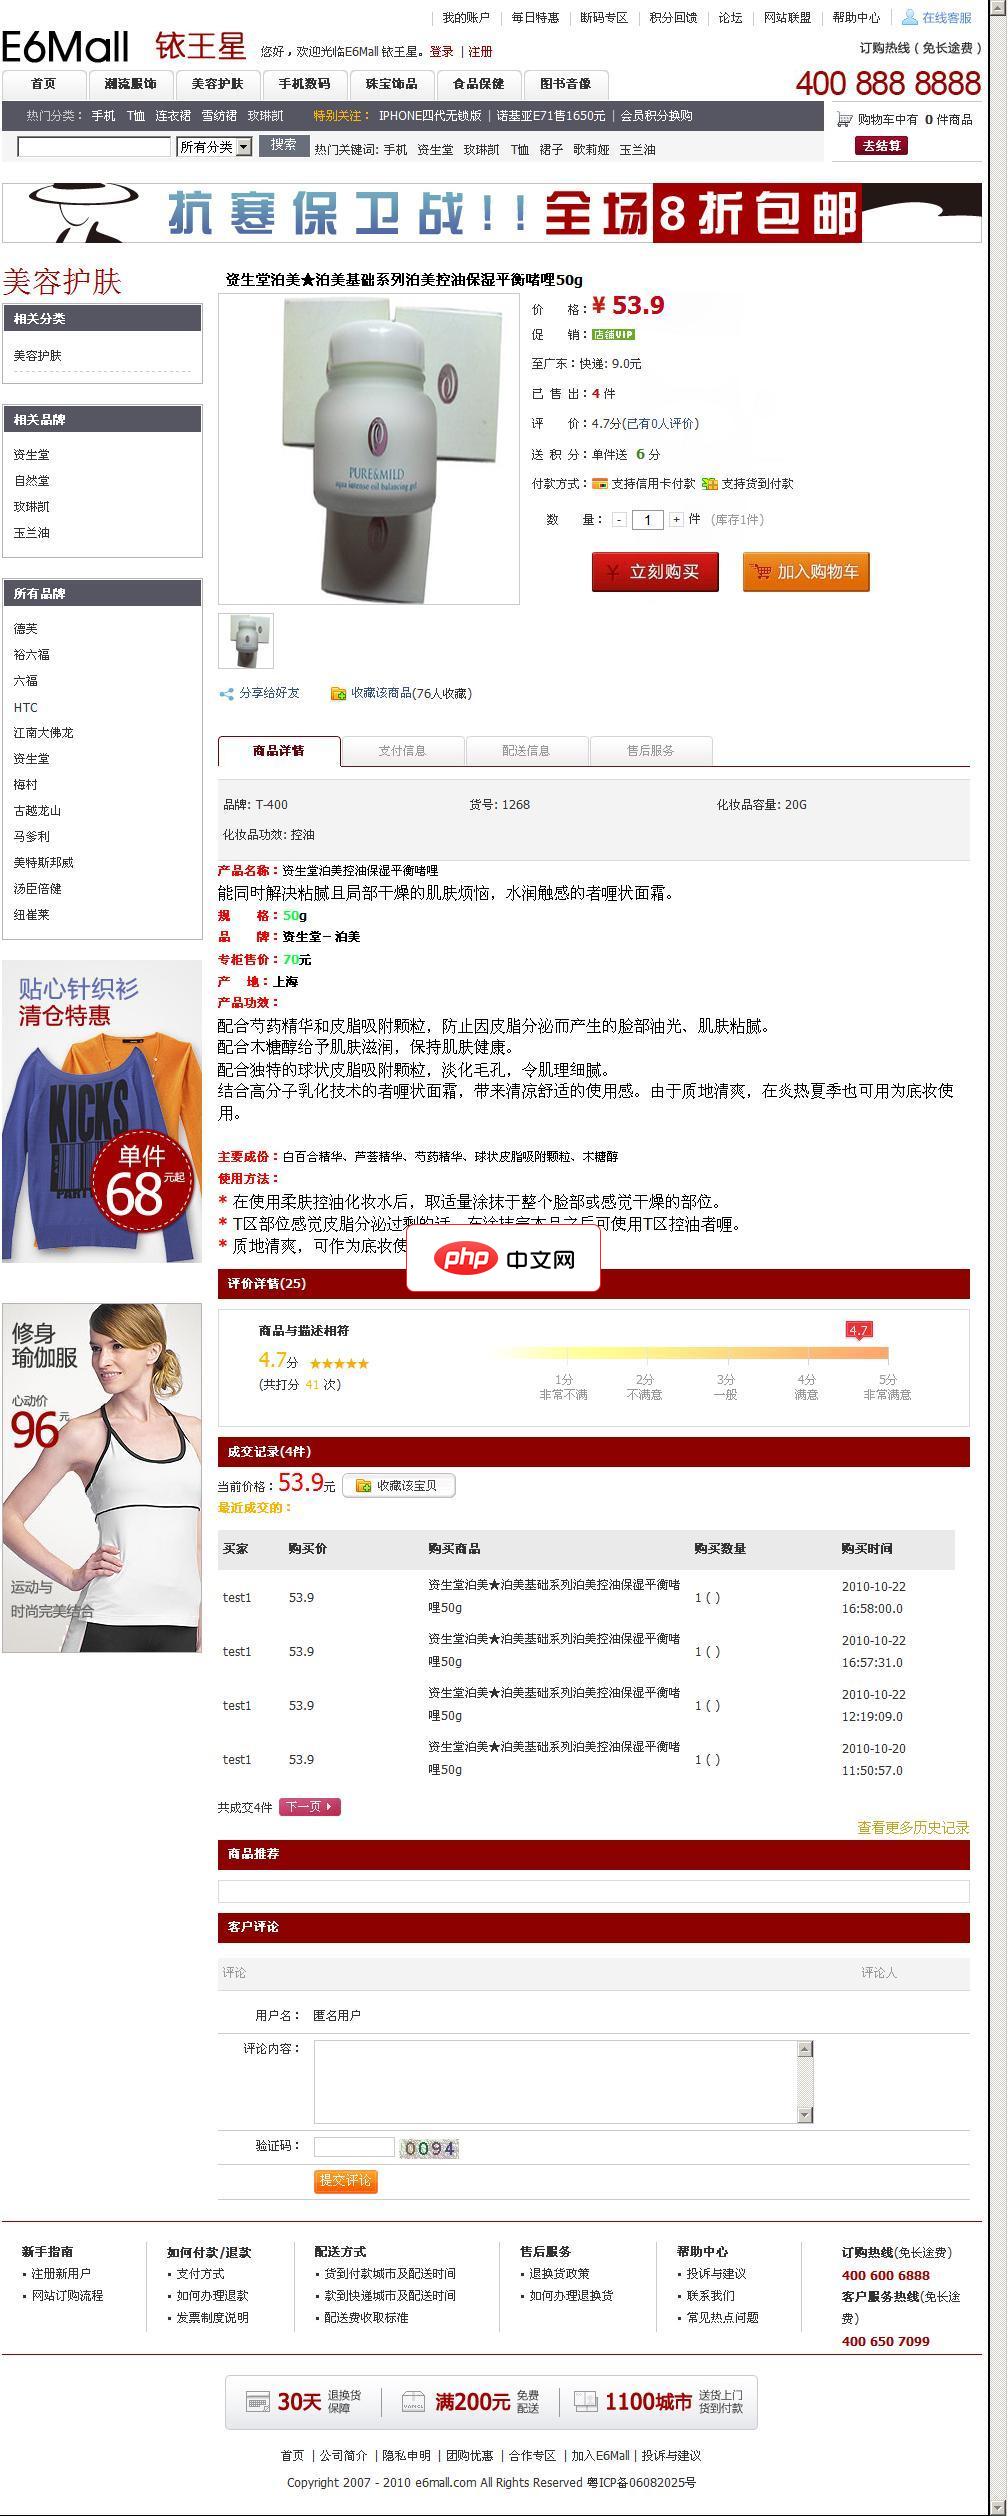Open the 美容护肤 navigation tab
Screen dimensions: 1008x2516
pos(218,84)
